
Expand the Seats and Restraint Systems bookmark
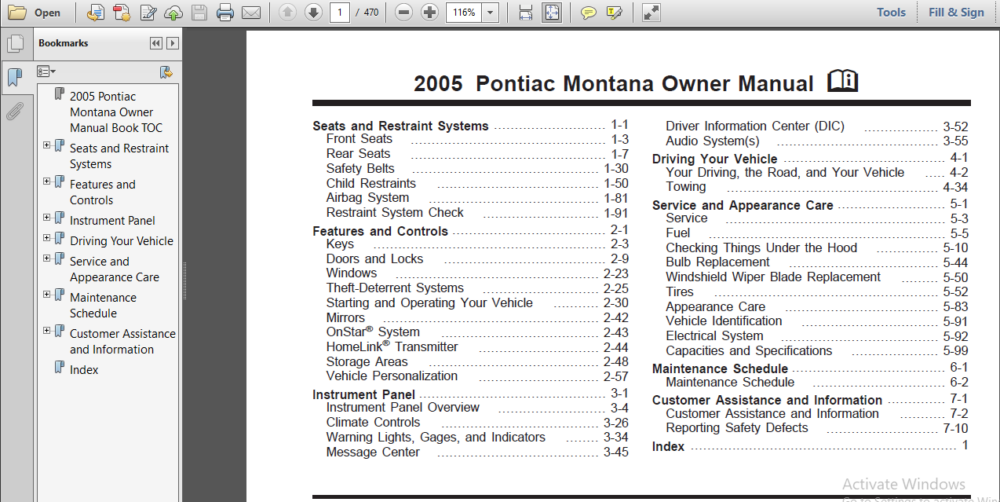[x=47, y=145]
